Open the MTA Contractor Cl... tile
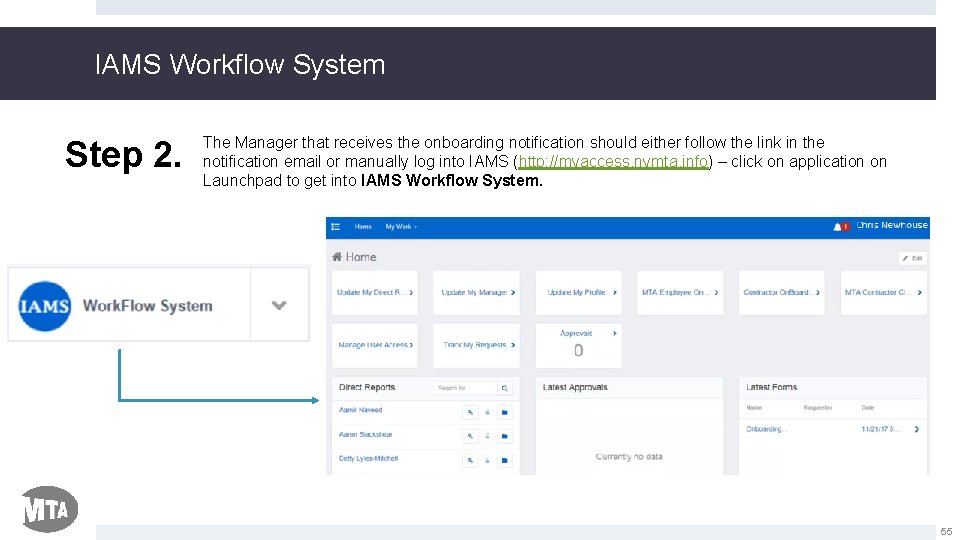Viewport: 960px width, 540px height. point(883,293)
